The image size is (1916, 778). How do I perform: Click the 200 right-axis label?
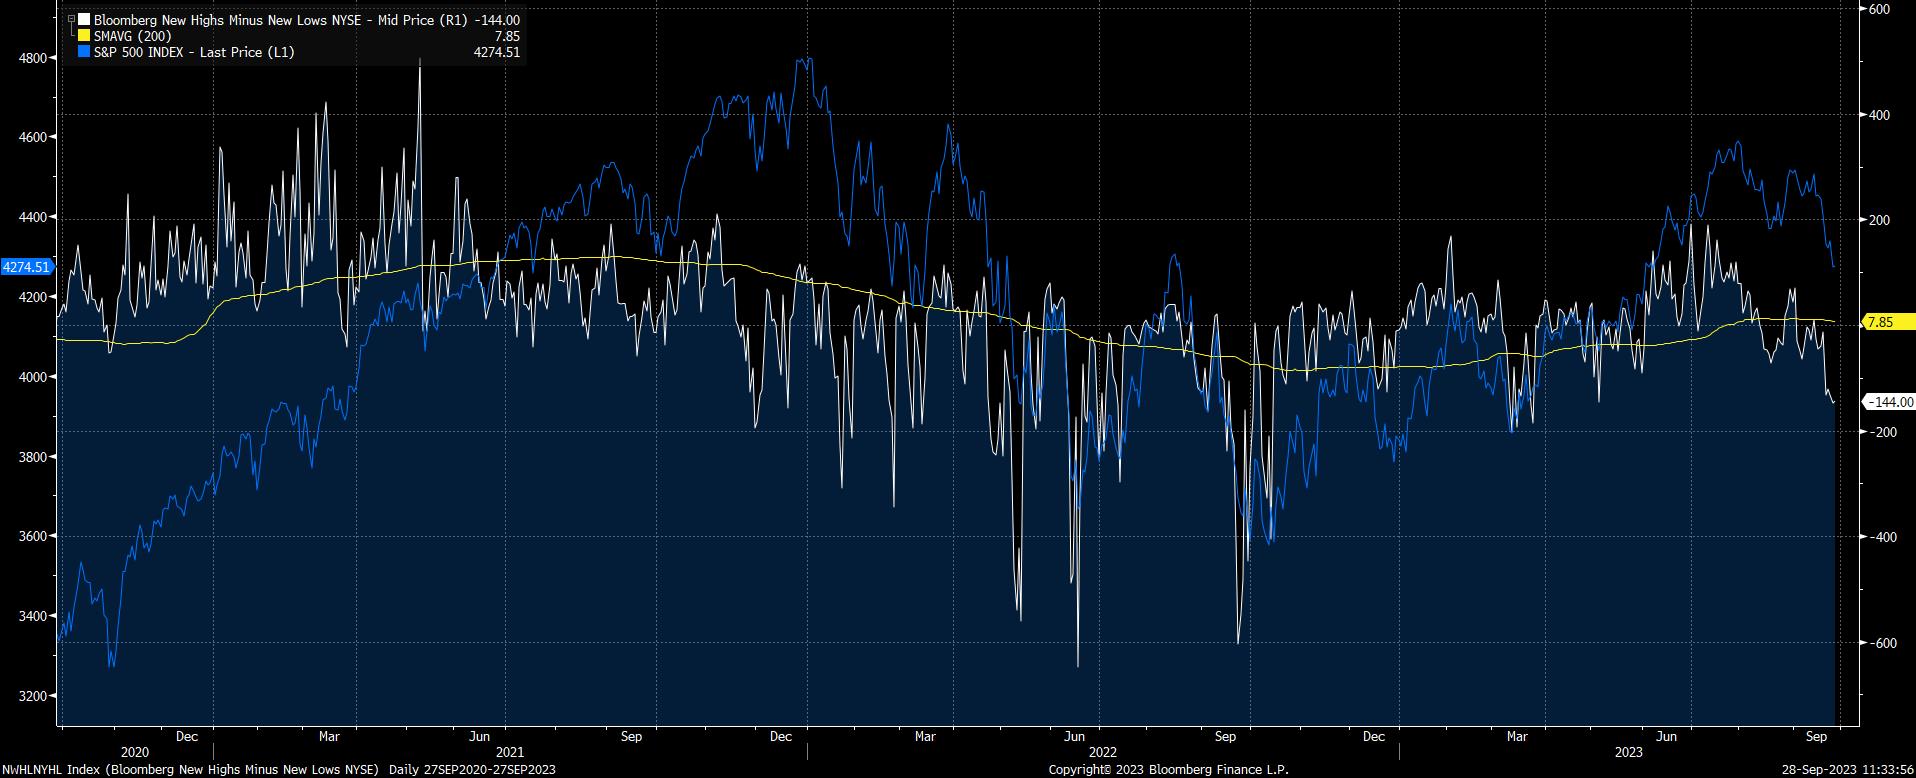point(1878,220)
